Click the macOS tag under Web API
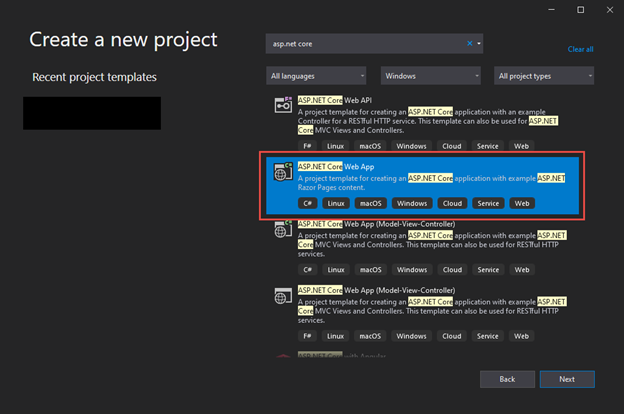624x414 pixels. 370,146
